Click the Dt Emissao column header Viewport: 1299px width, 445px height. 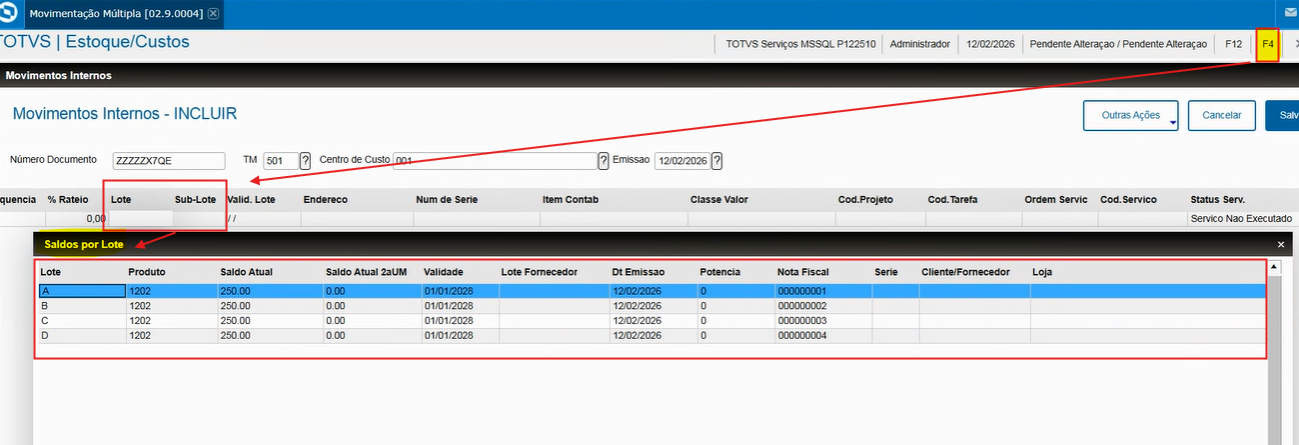(x=638, y=272)
